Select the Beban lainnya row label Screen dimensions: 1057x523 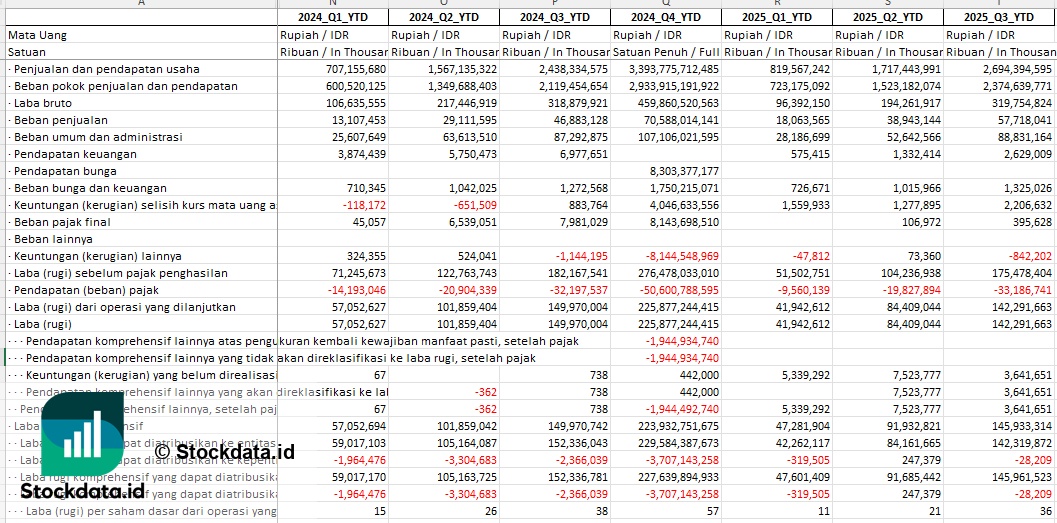(x=53, y=239)
